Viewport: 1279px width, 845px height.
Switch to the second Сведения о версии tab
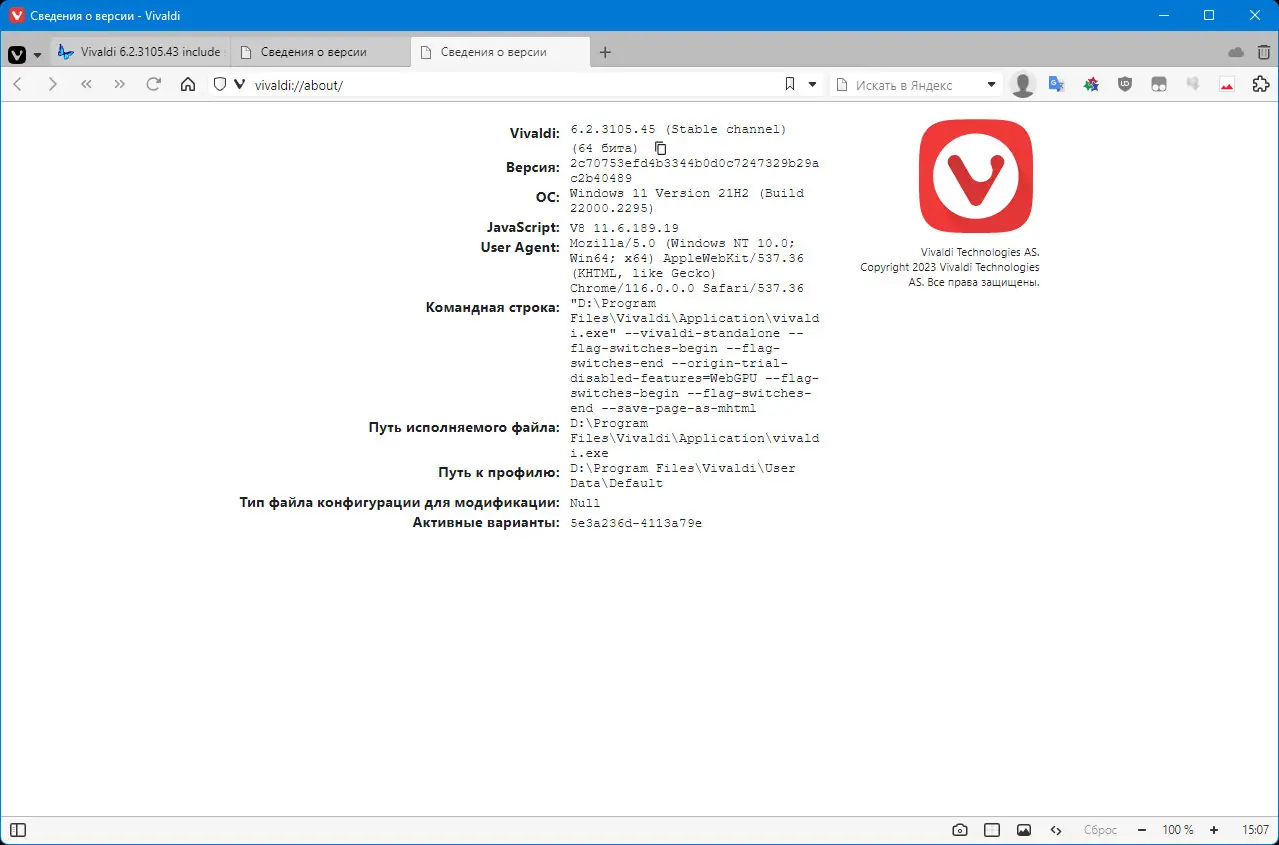click(320, 52)
